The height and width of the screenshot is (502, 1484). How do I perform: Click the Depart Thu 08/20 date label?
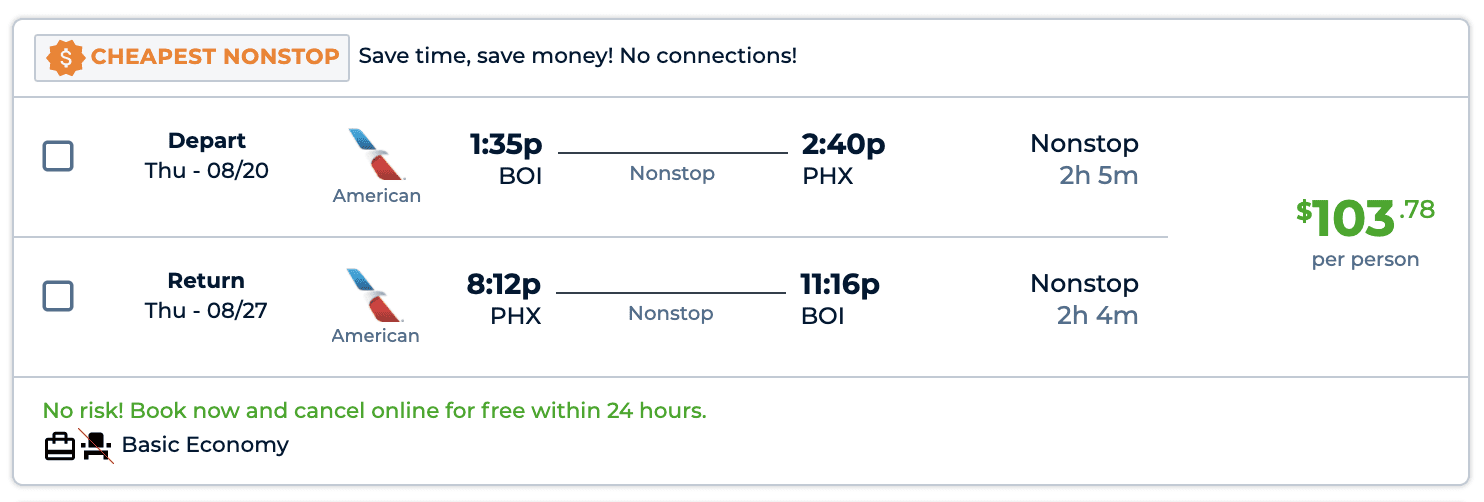coord(207,156)
